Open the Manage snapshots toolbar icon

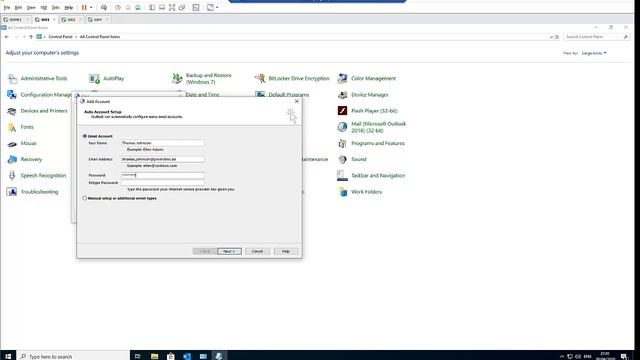click(138, 7)
